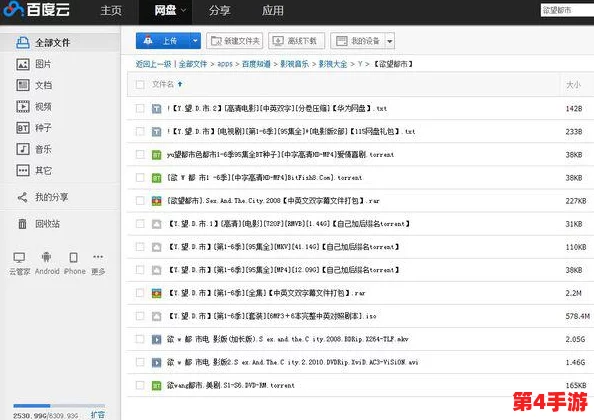This screenshot has width=594, height=420.
Task: Click the 离线下载 offline download button
Action: point(296,41)
